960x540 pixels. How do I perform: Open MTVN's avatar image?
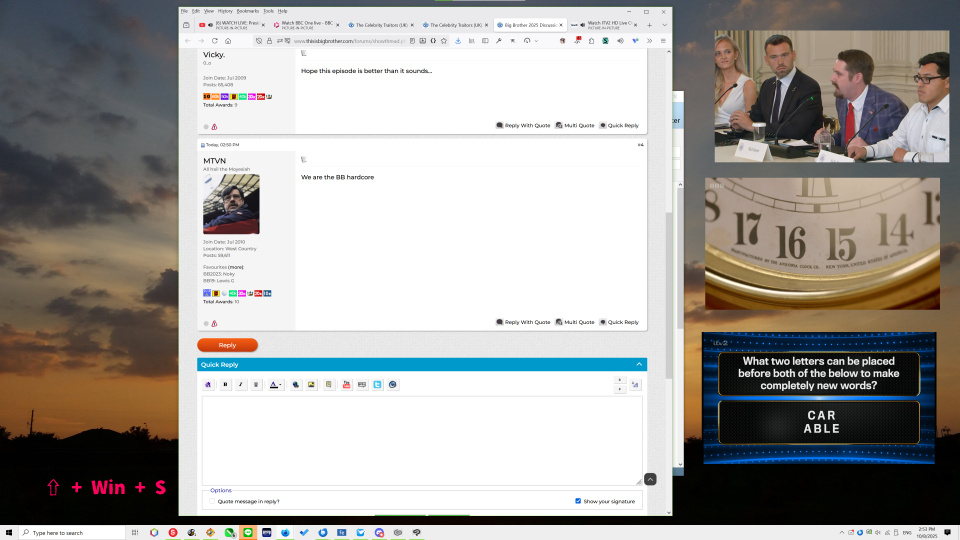(231, 204)
